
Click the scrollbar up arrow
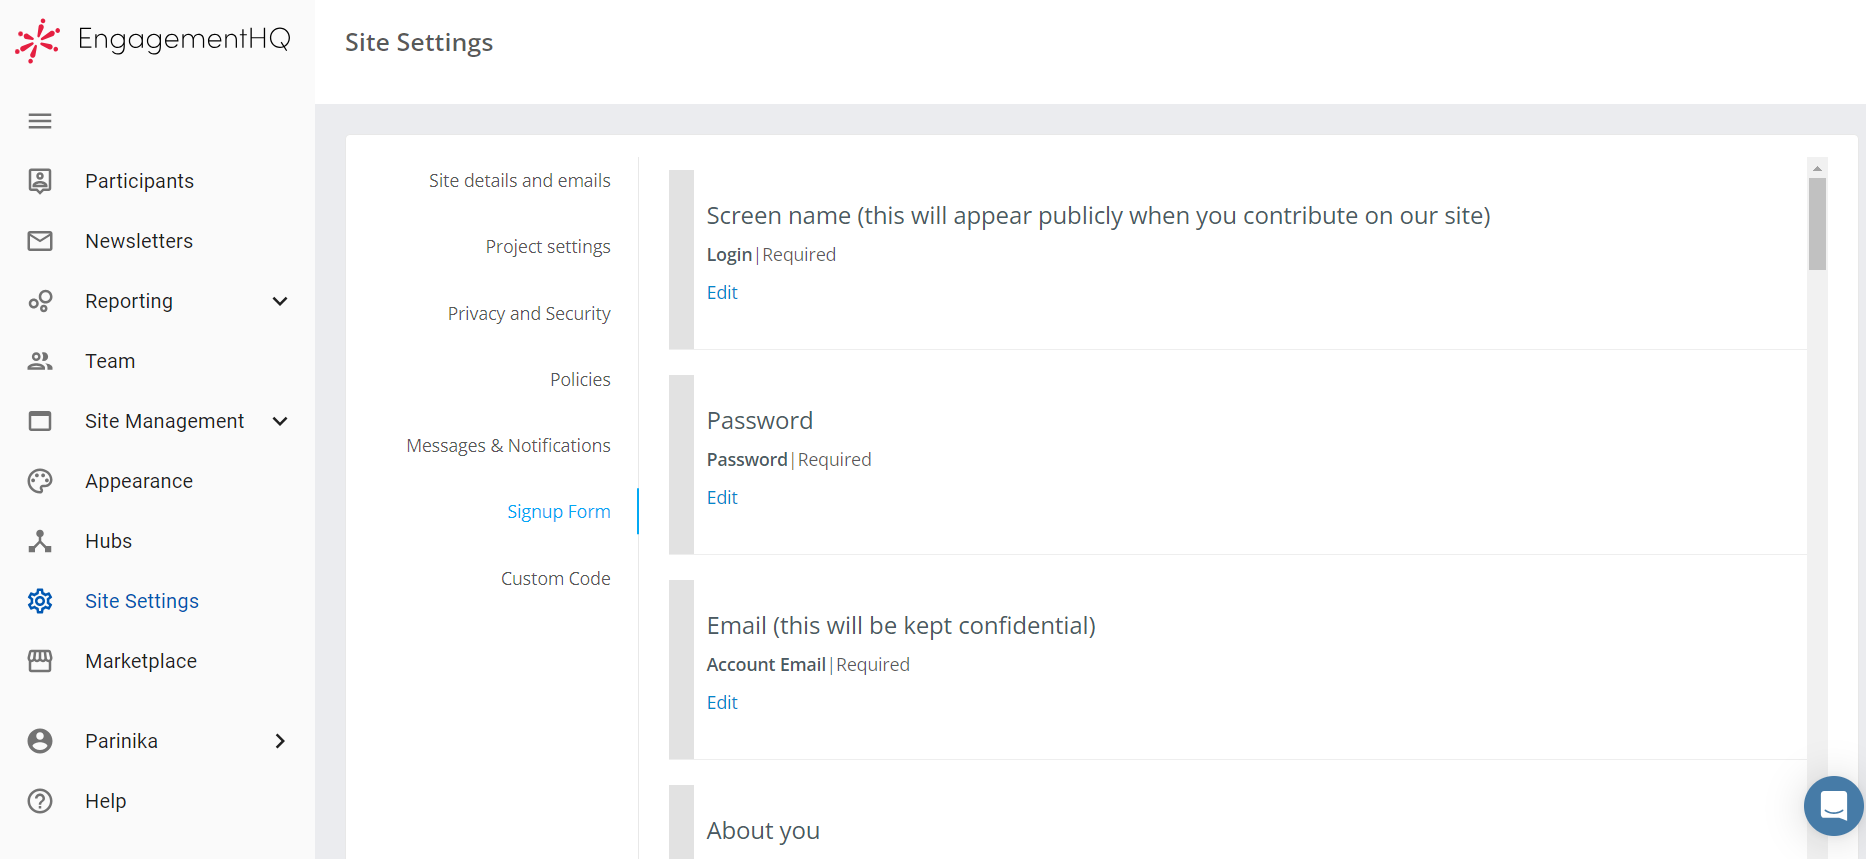pos(1817,168)
